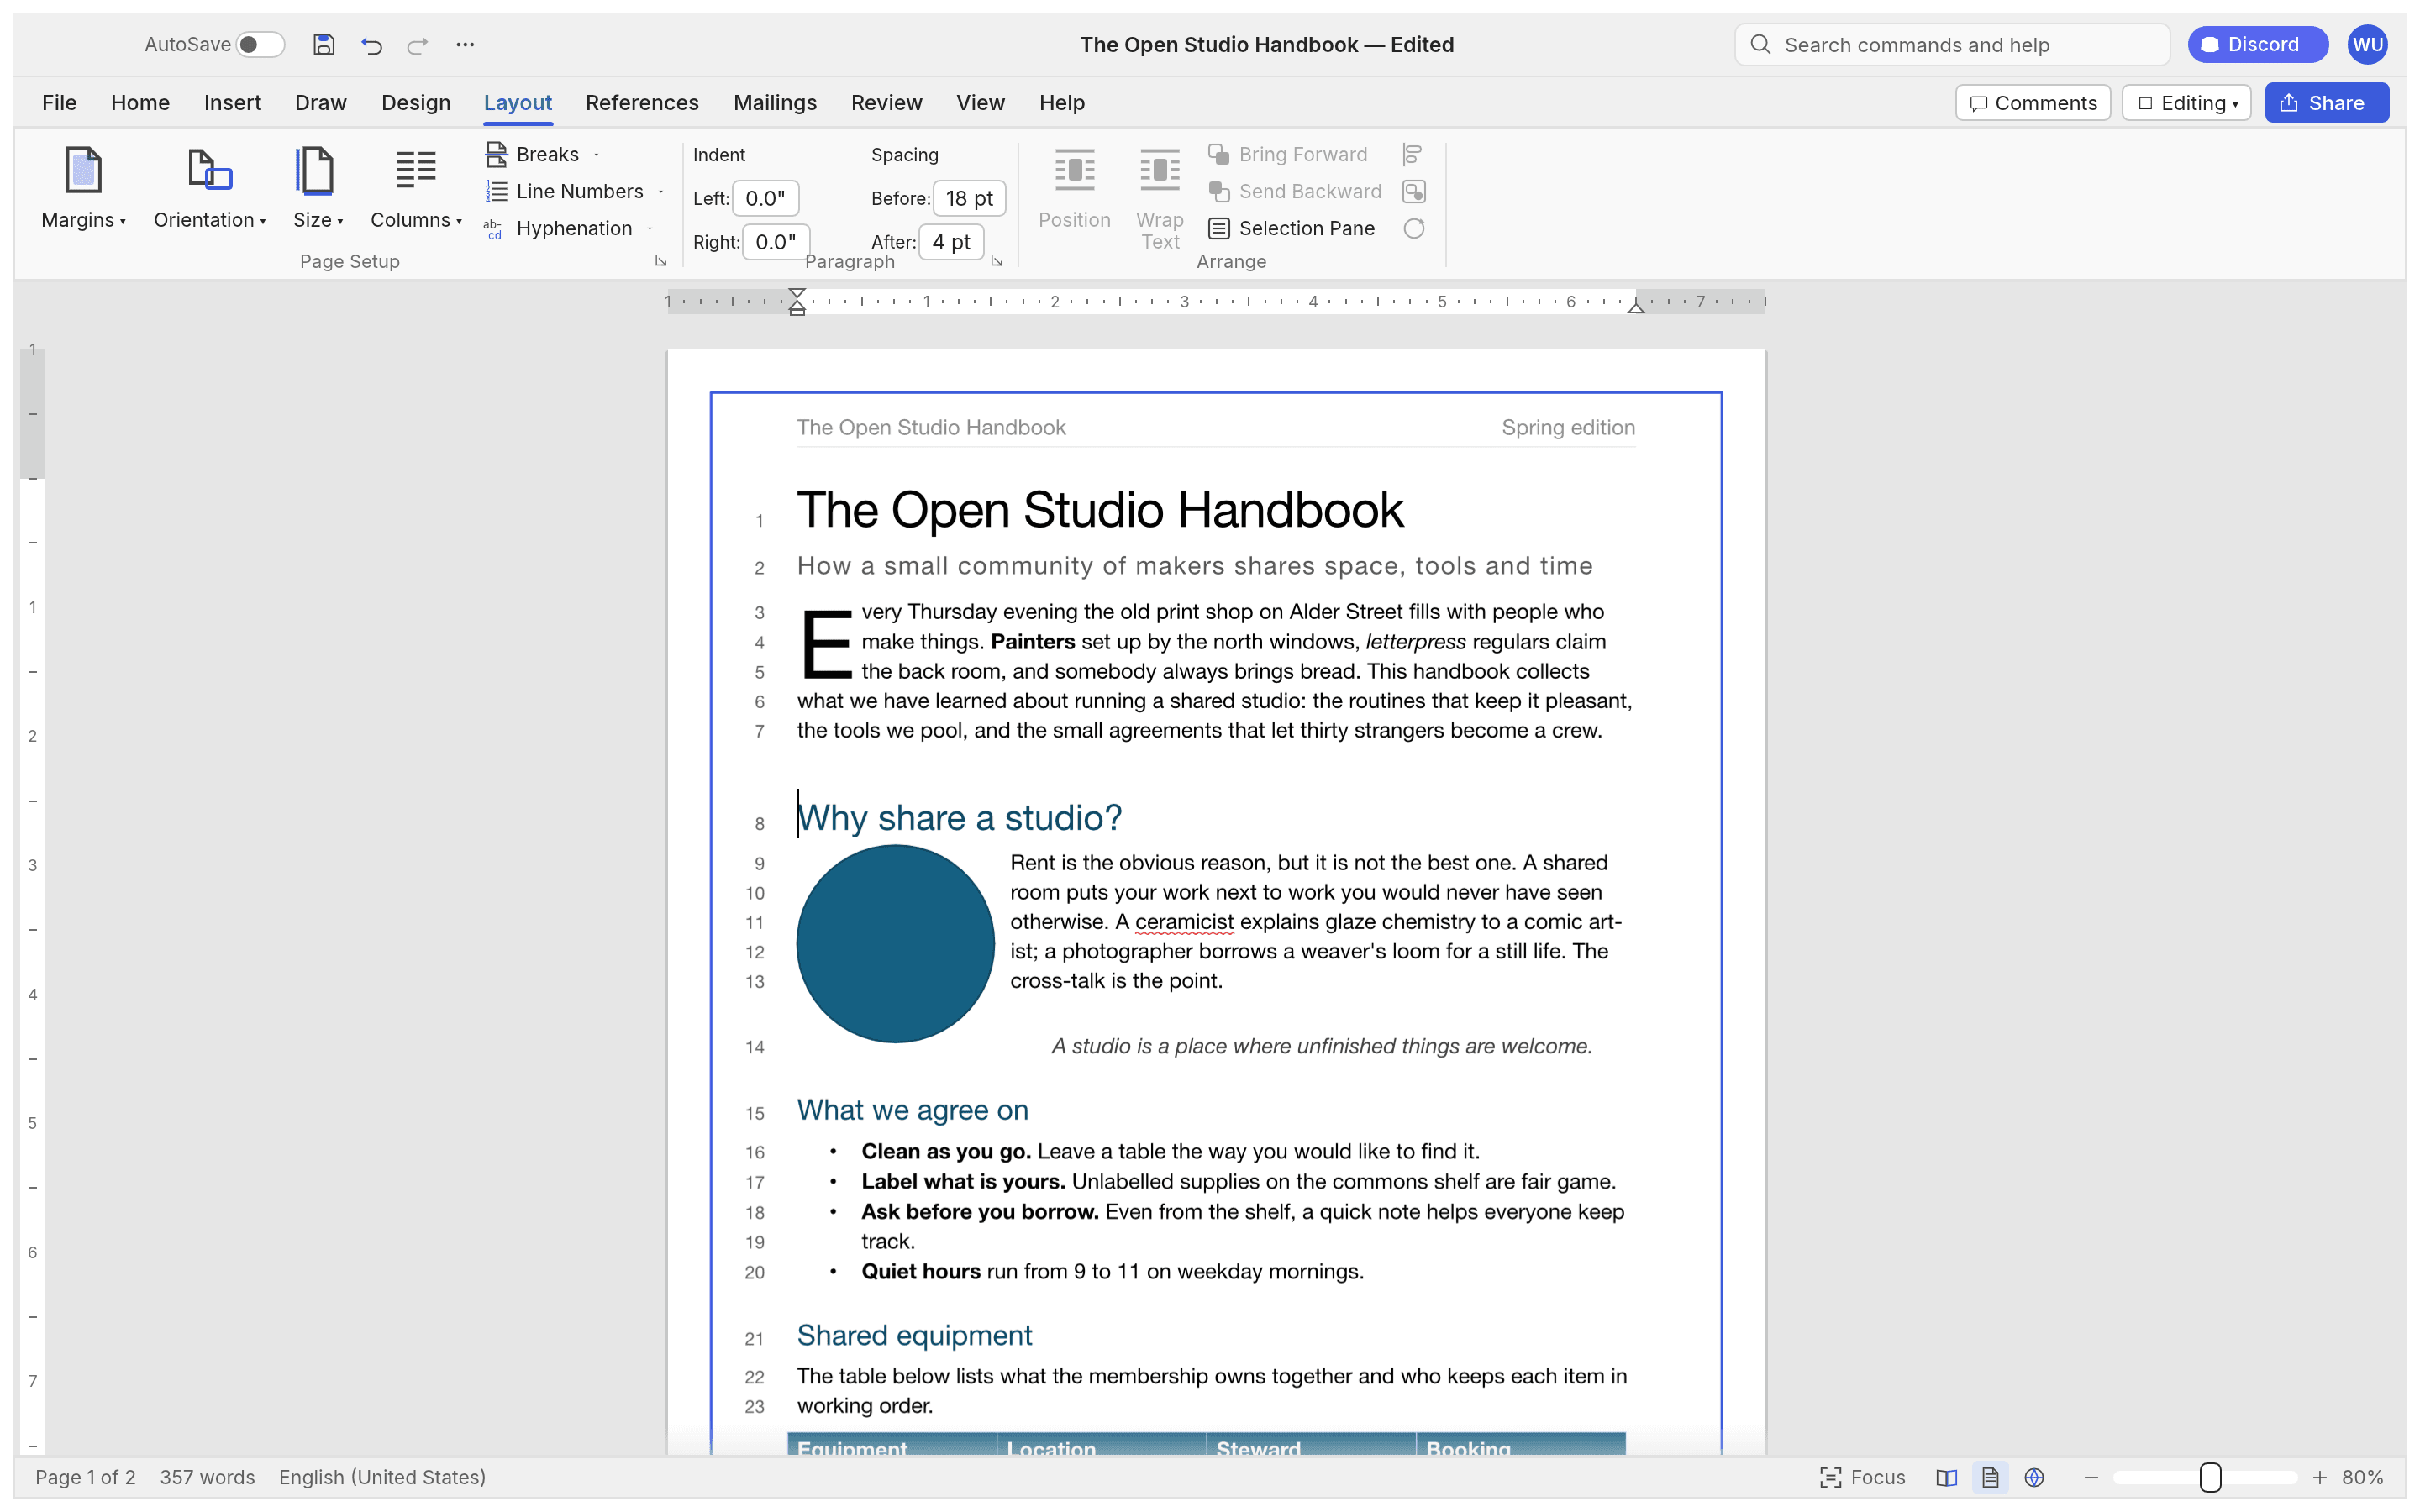The width and height of the screenshot is (2420, 1512).
Task: Open the Comments pane
Action: click(x=2032, y=103)
